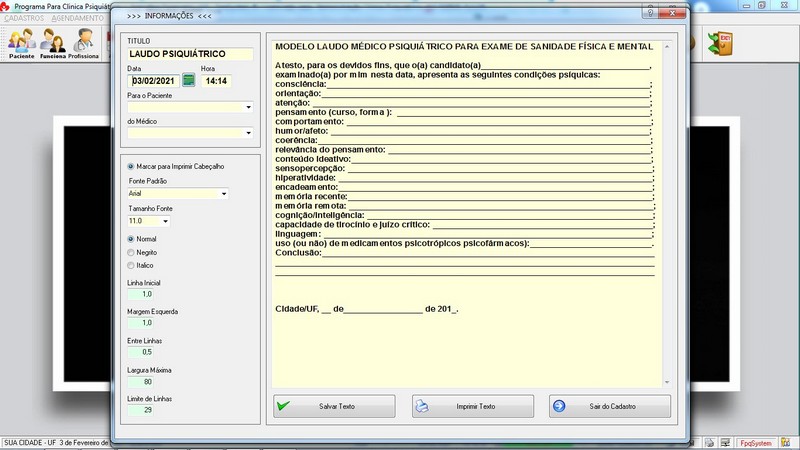Screen dimensions: 800x450
Task: Click the Profissional doctor icon
Action: pyautogui.click(x=83, y=44)
